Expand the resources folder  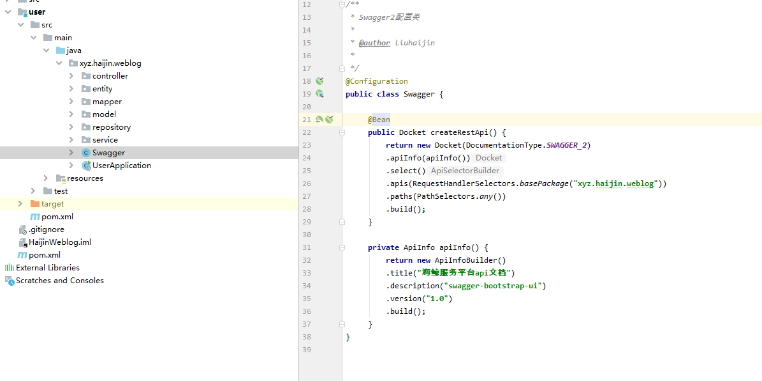46,178
